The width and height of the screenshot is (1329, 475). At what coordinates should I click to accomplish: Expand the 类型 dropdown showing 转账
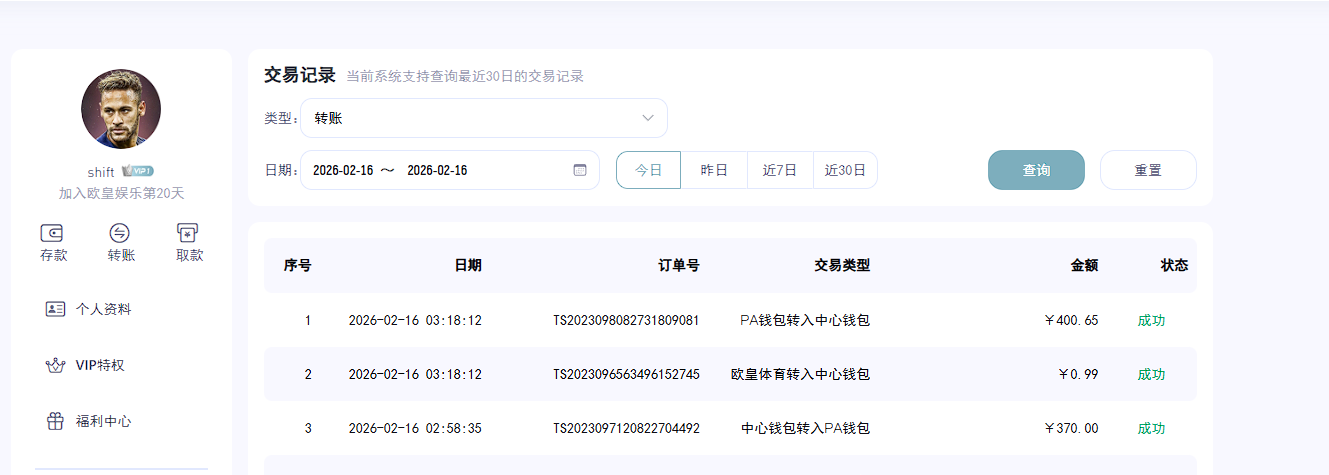483,118
